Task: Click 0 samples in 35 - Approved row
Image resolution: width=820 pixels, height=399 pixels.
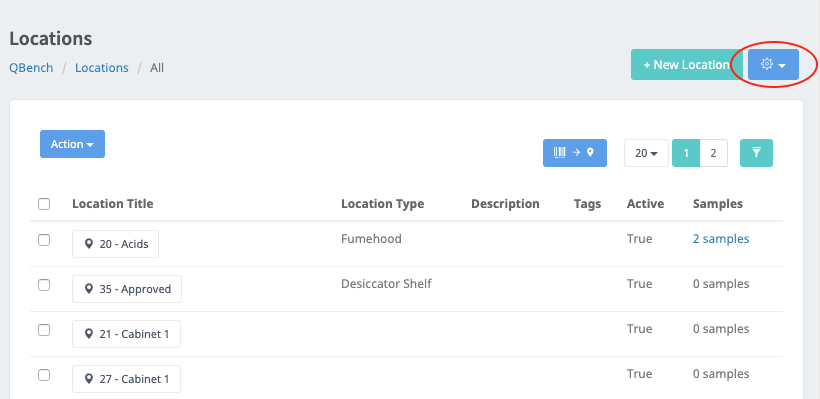Action: pos(721,284)
